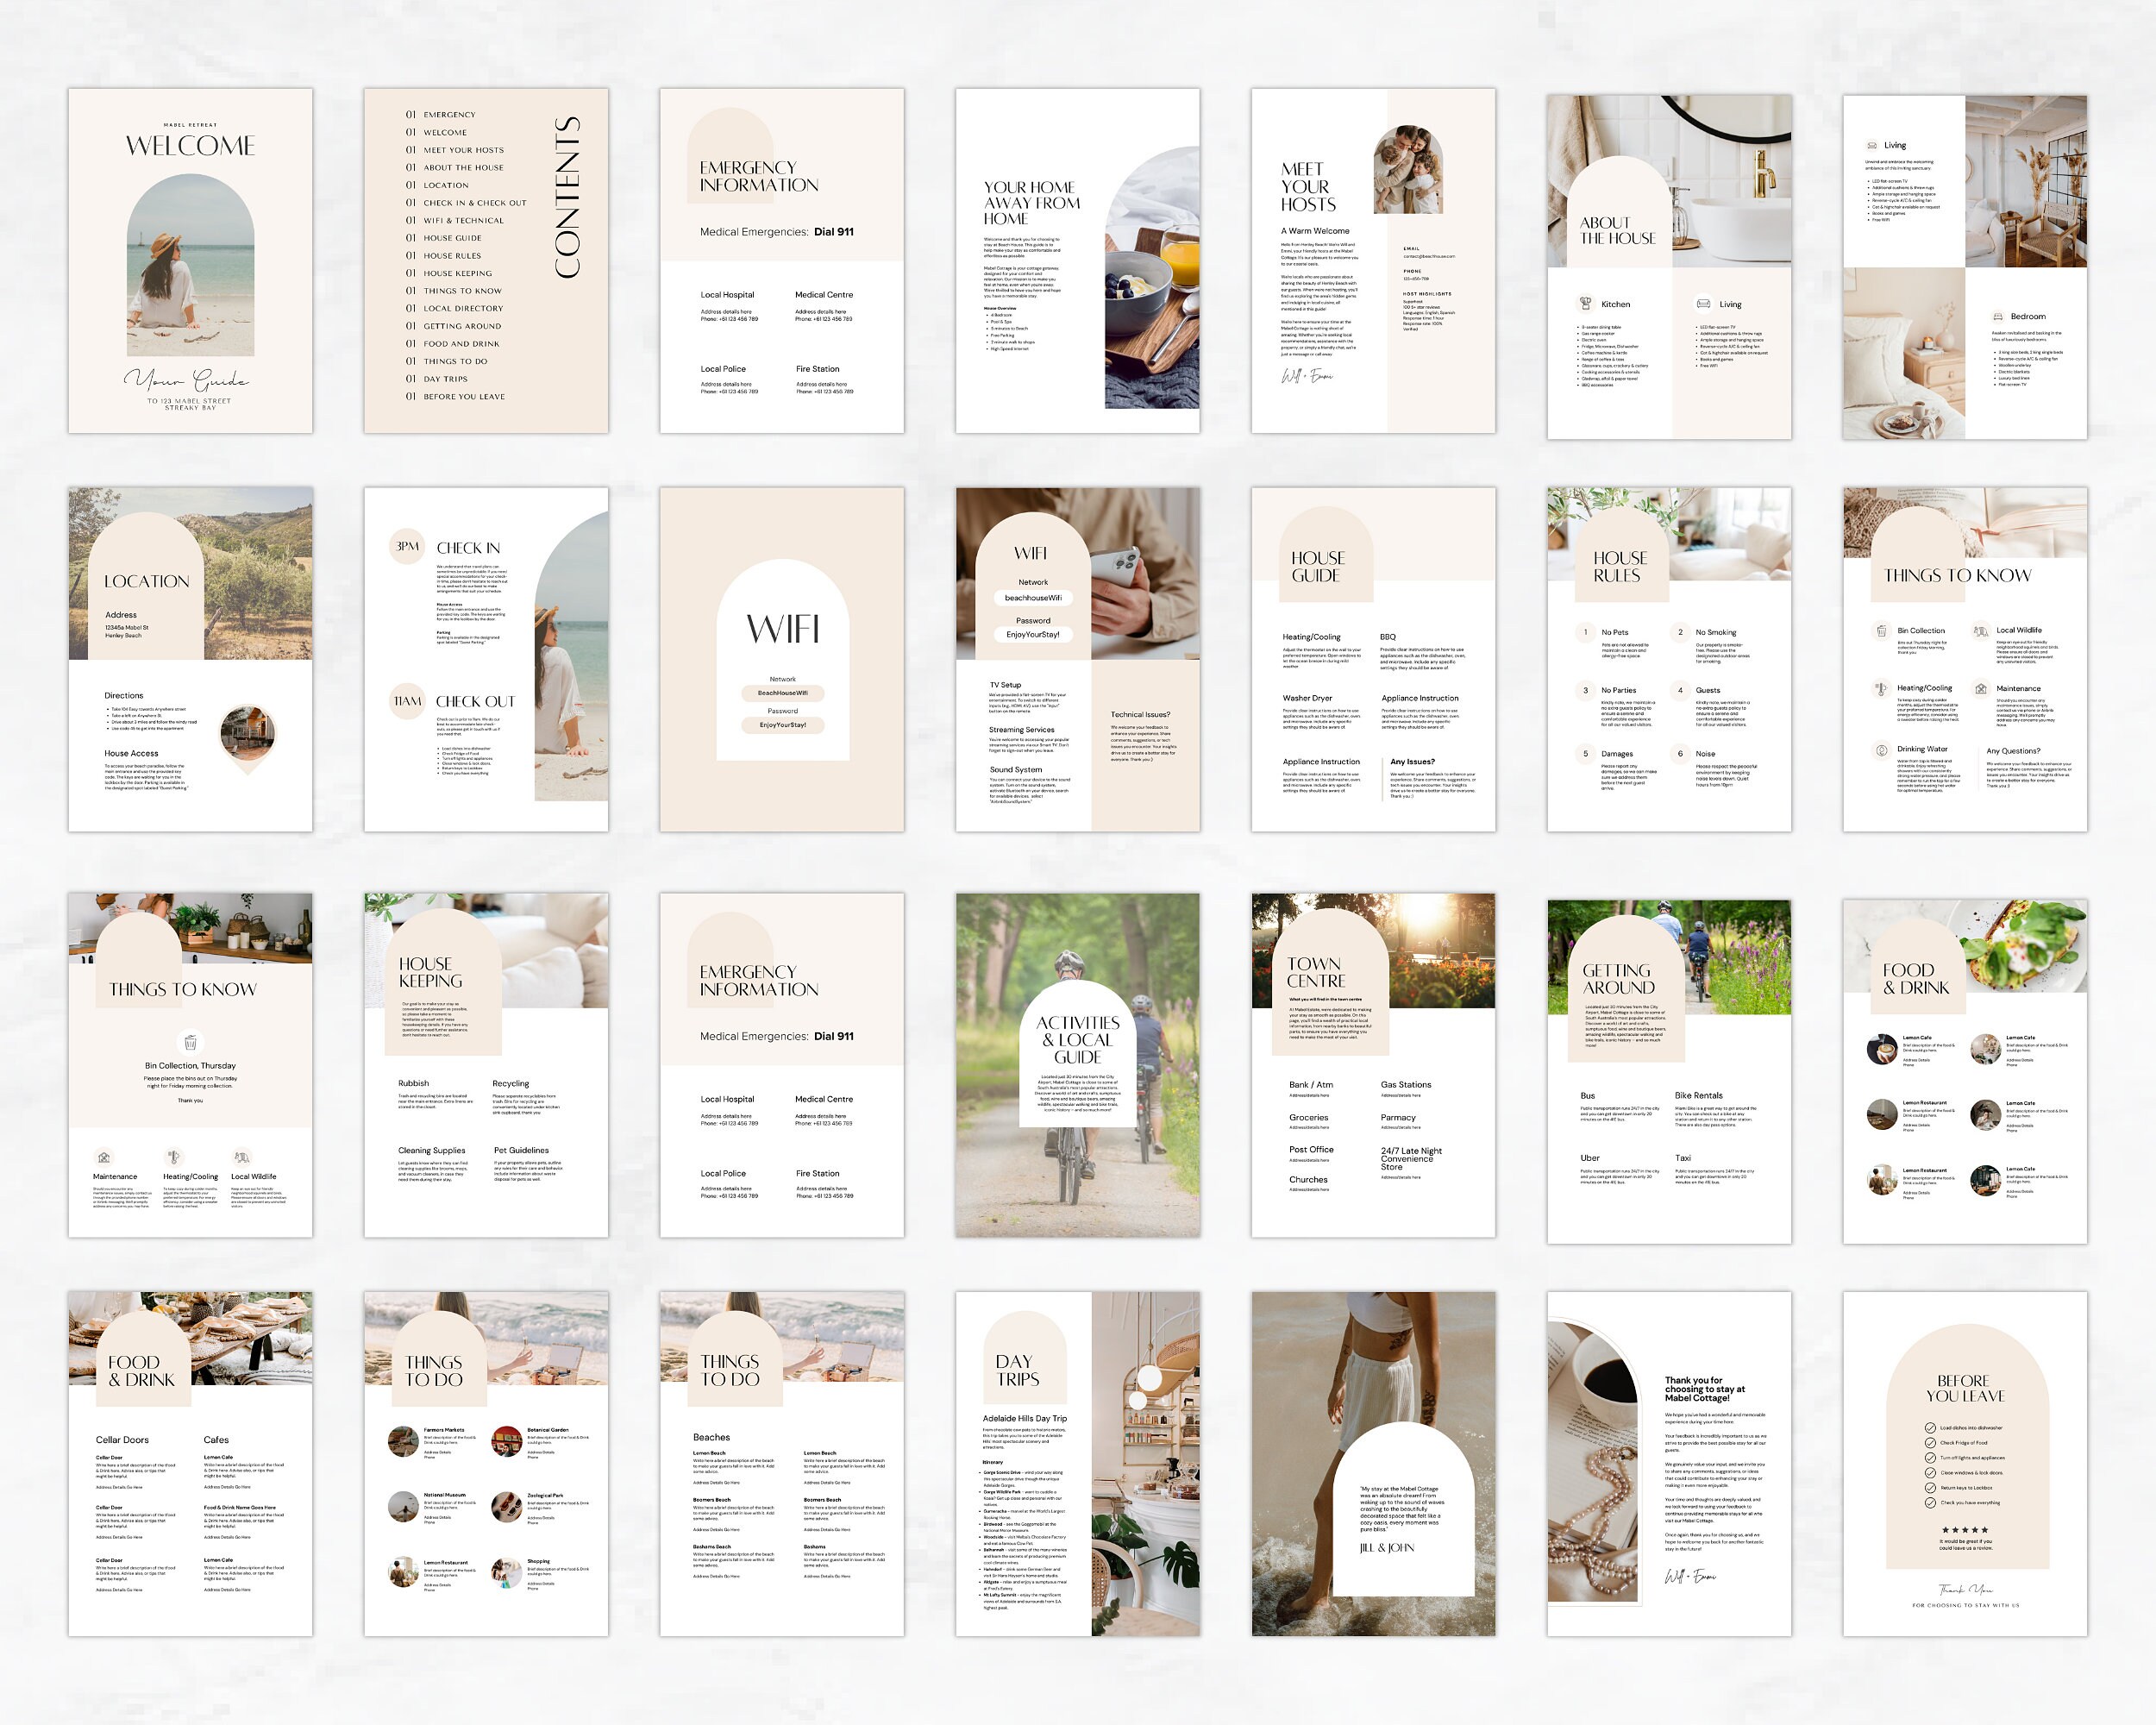Select the Drinking Water tap icon
The image size is (2156, 1725).
click(1882, 753)
